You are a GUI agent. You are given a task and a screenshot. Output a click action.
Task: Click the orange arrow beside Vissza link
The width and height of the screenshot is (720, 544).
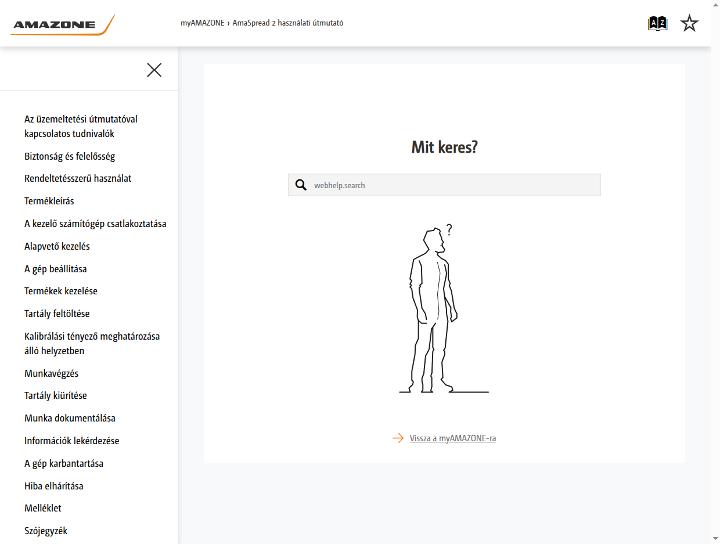tap(398, 438)
